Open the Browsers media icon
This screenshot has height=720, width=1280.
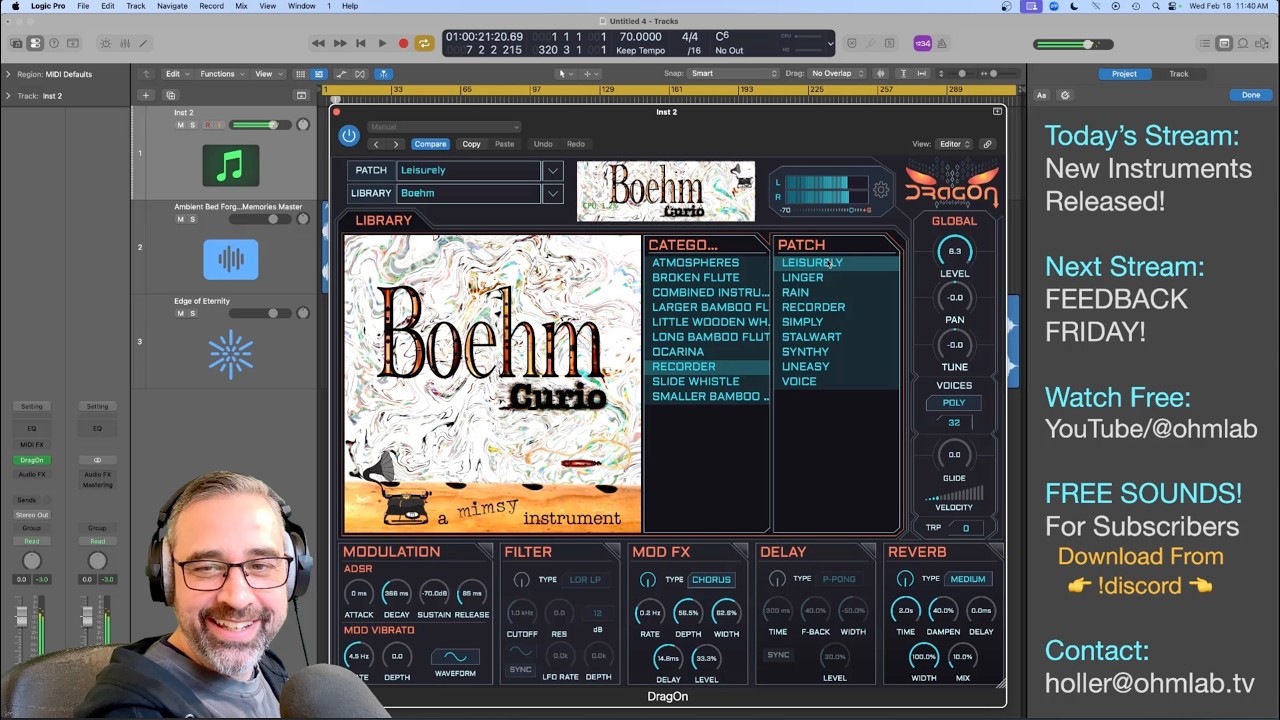(1262, 43)
